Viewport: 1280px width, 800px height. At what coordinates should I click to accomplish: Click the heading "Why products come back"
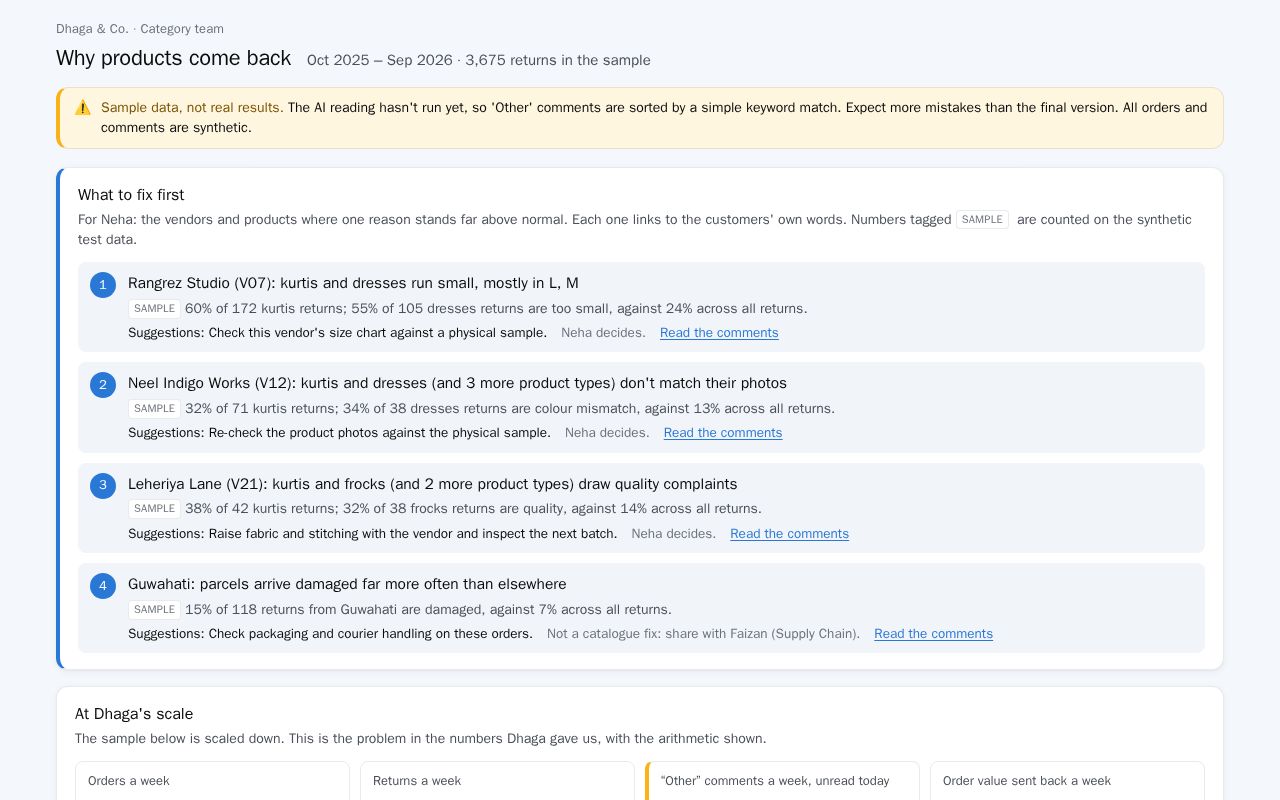(x=174, y=58)
